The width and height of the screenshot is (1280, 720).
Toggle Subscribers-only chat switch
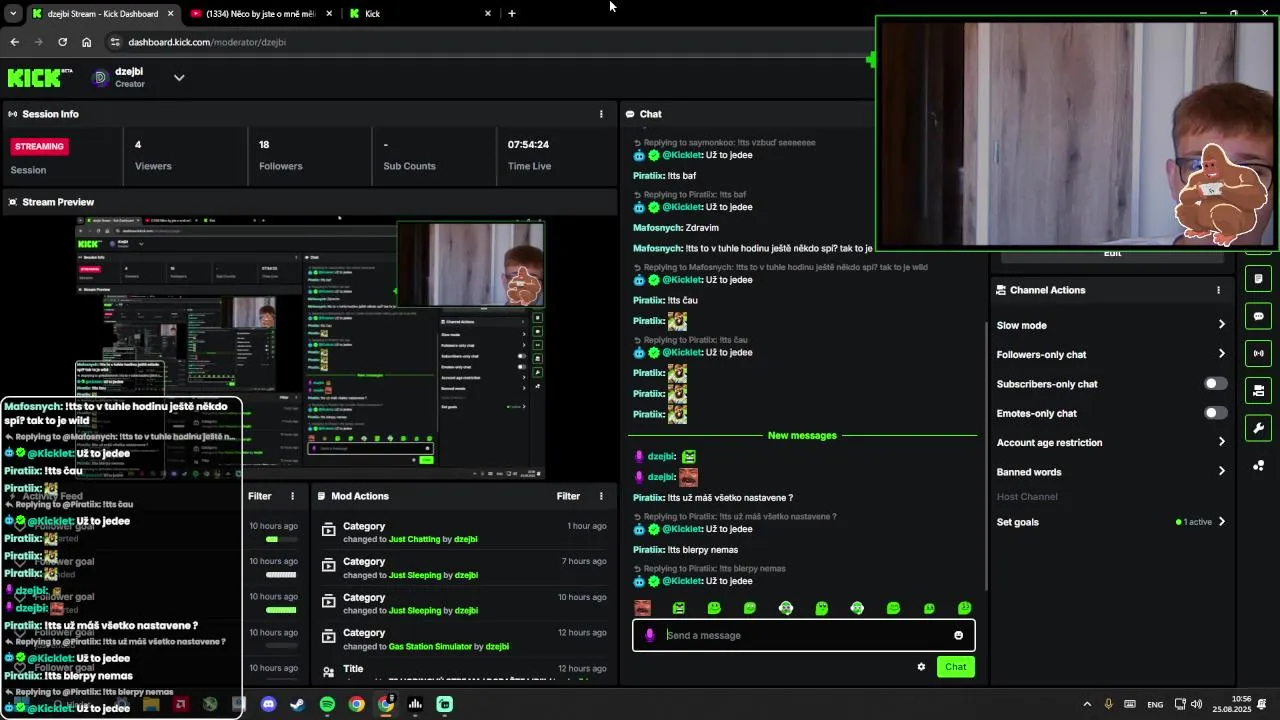point(1215,384)
